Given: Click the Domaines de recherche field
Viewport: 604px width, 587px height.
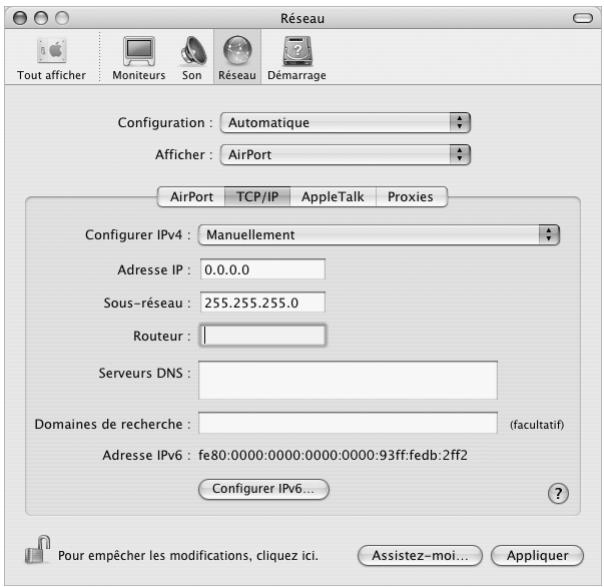Looking at the screenshot, I should point(348,423).
